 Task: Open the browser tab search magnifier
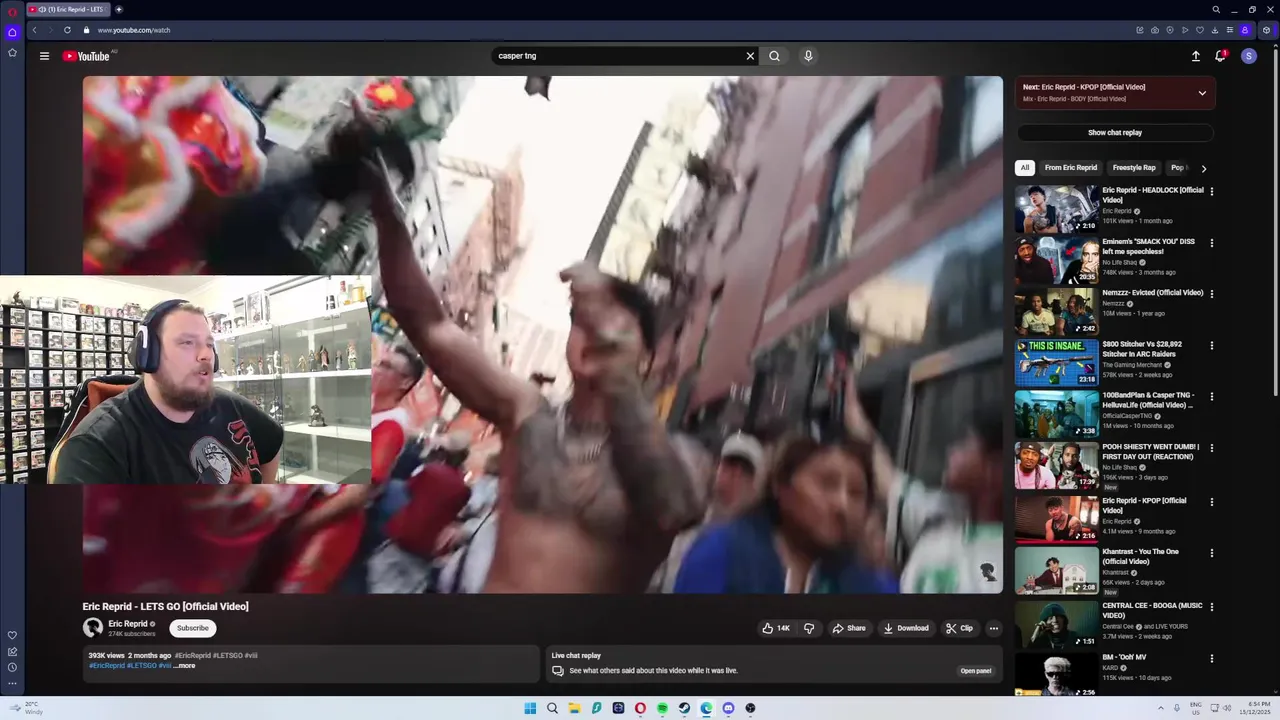pyautogui.click(x=1216, y=9)
